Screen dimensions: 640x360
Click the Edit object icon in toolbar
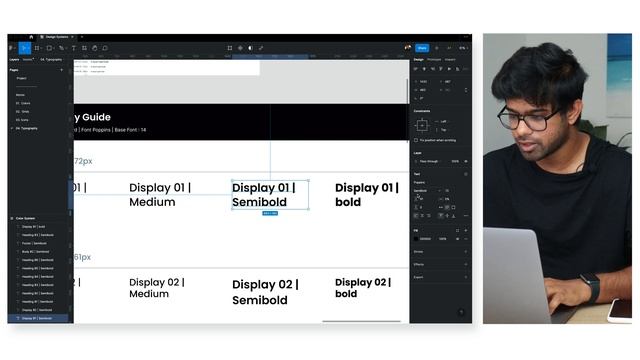[x=230, y=48]
